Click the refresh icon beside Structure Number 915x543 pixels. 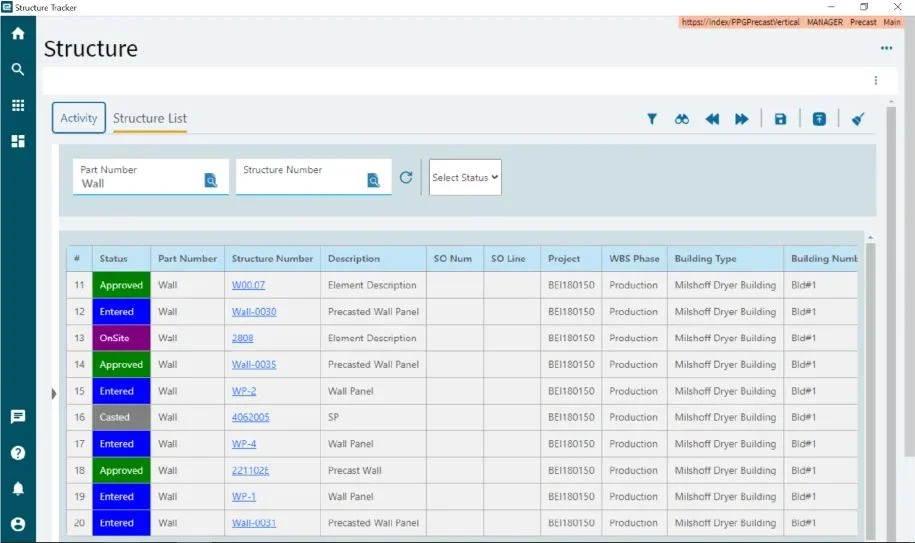(x=406, y=177)
